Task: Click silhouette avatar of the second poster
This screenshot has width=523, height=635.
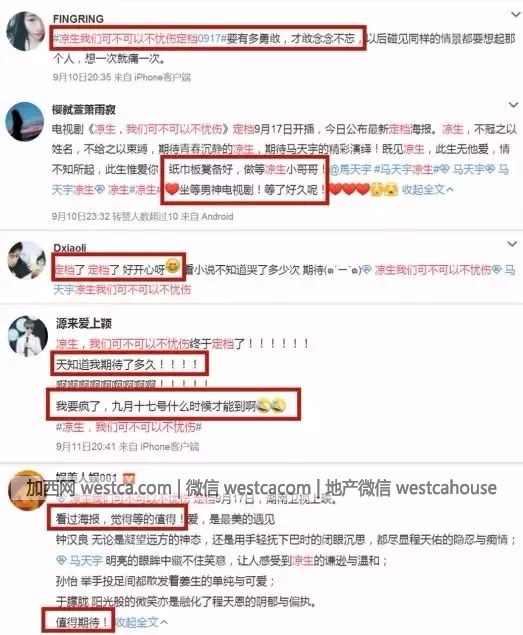Action: pos(25,121)
